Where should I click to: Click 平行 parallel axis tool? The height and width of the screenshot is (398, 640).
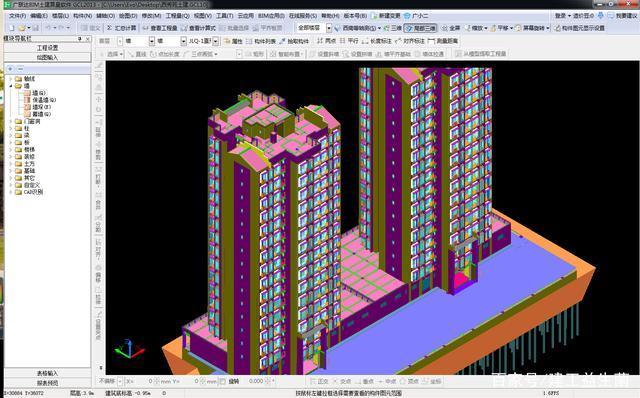pyautogui.click(x=349, y=41)
